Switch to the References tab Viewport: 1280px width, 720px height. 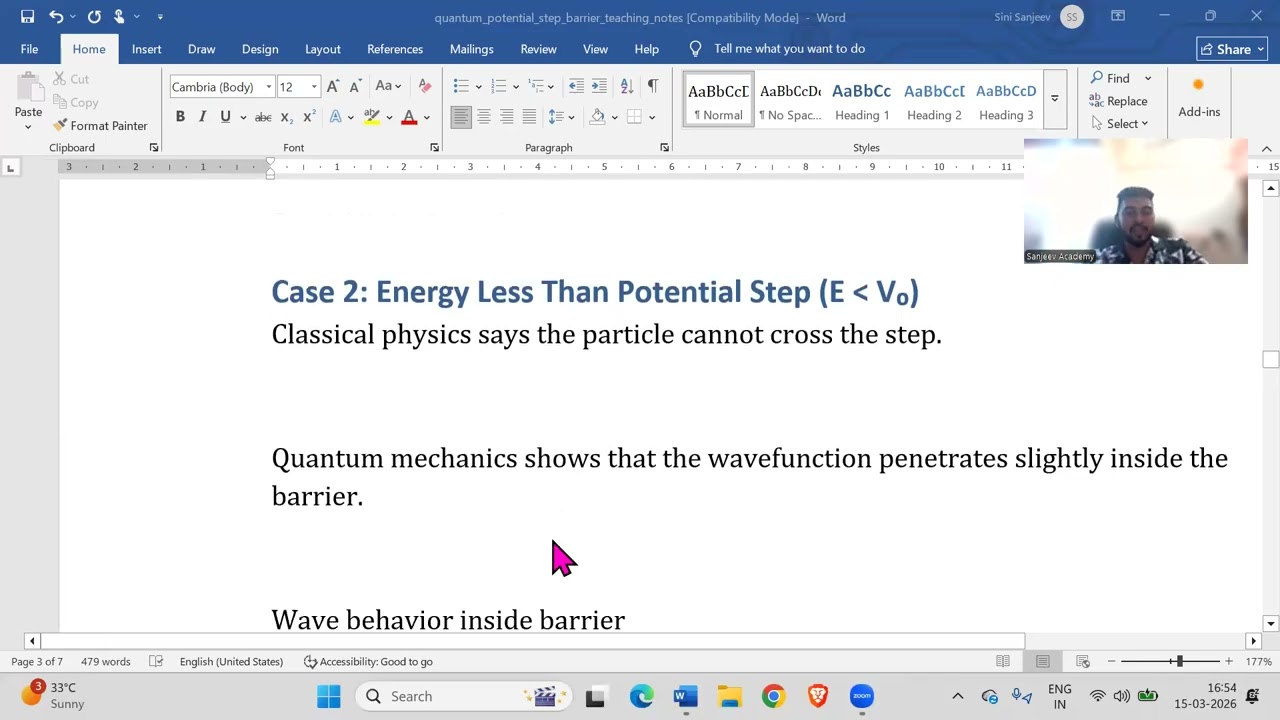(x=395, y=49)
